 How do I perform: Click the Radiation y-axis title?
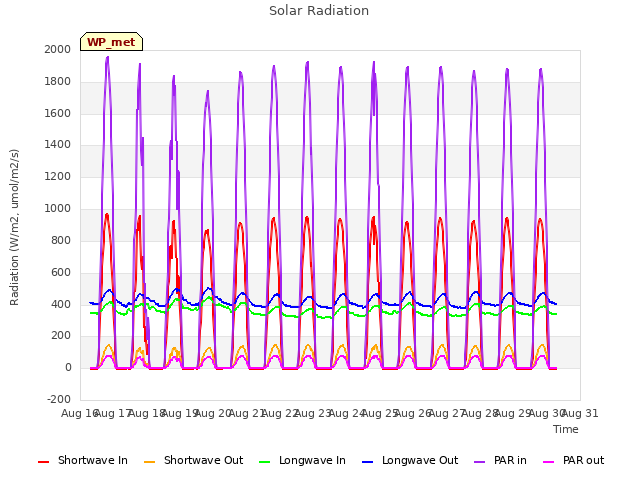coord(14,227)
